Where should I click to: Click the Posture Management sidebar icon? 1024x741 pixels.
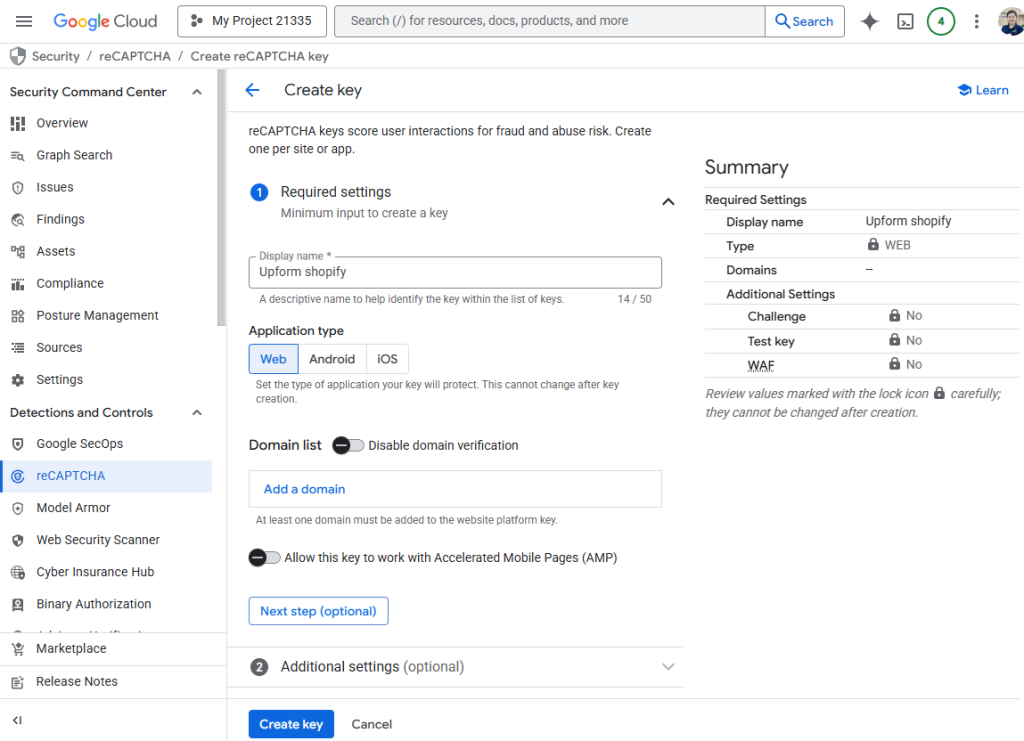(x=18, y=315)
